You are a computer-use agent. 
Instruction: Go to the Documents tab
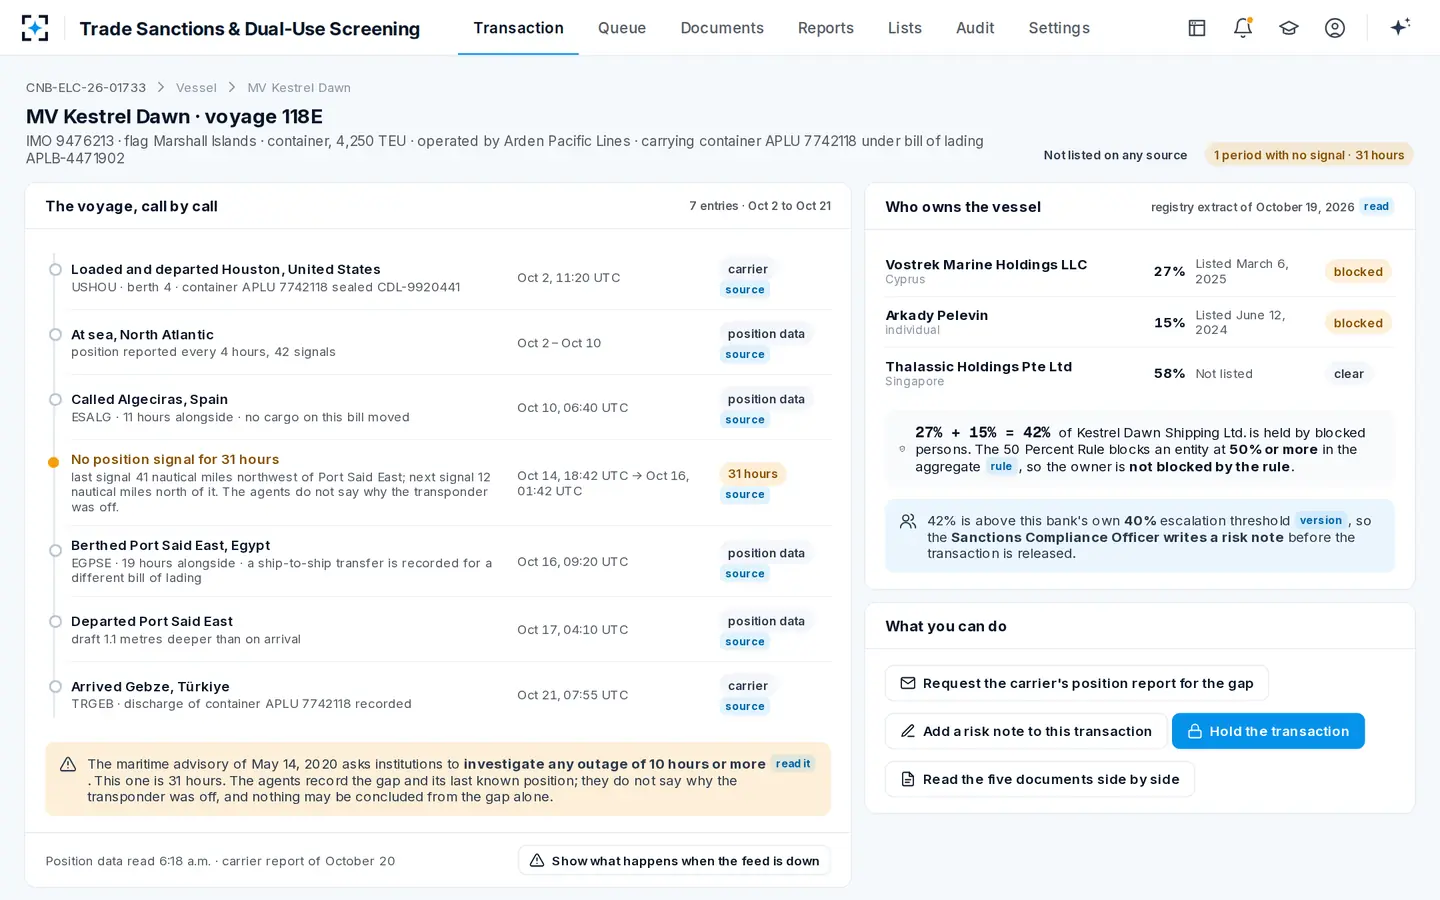722,28
